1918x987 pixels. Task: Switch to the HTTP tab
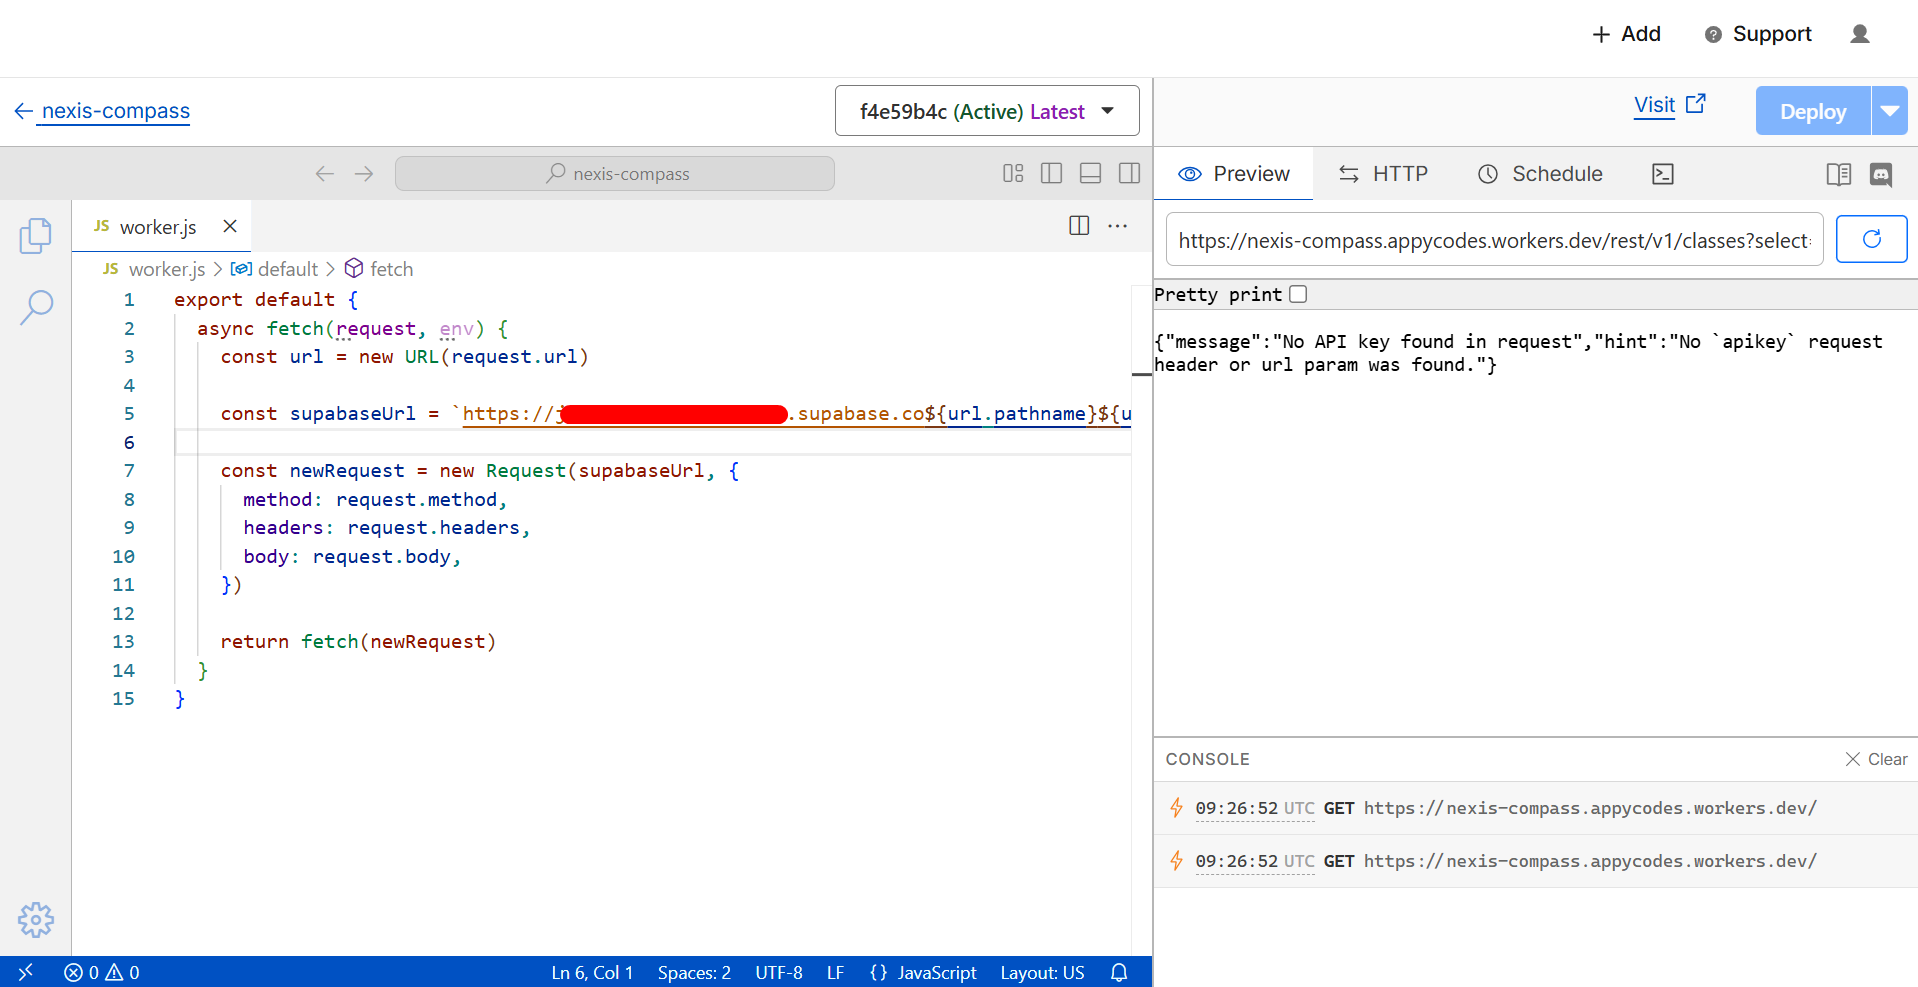pyautogui.click(x=1397, y=173)
